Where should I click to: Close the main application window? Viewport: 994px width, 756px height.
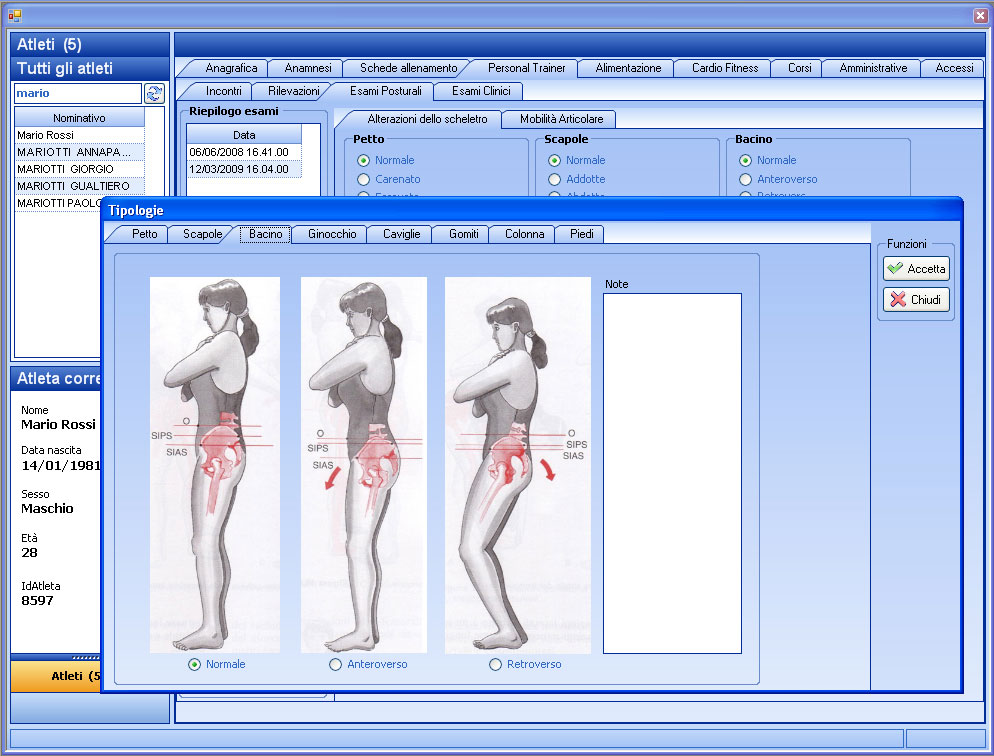point(979,15)
